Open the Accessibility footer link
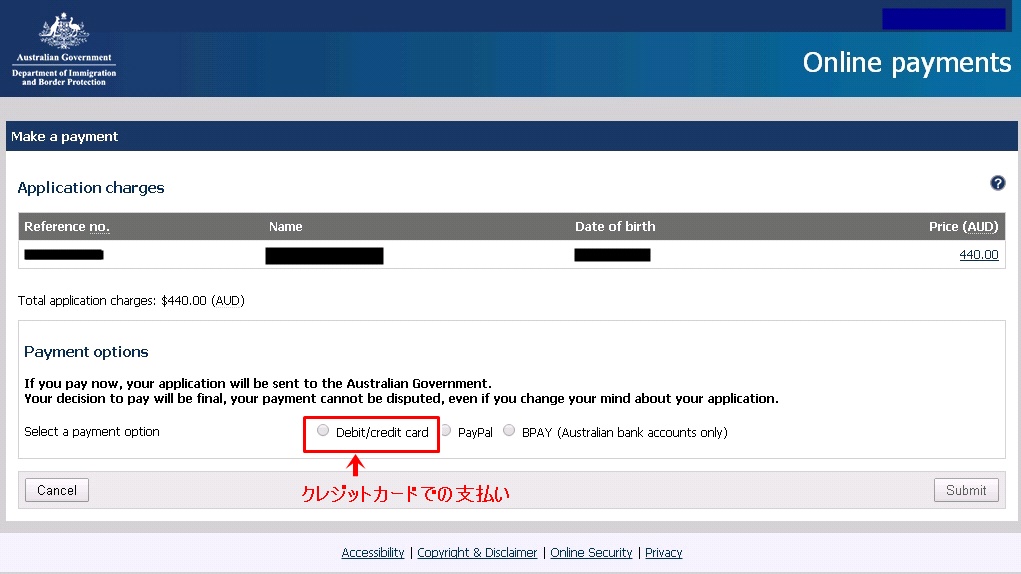The width and height of the screenshot is (1021, 574). click(x=372, y=553)
